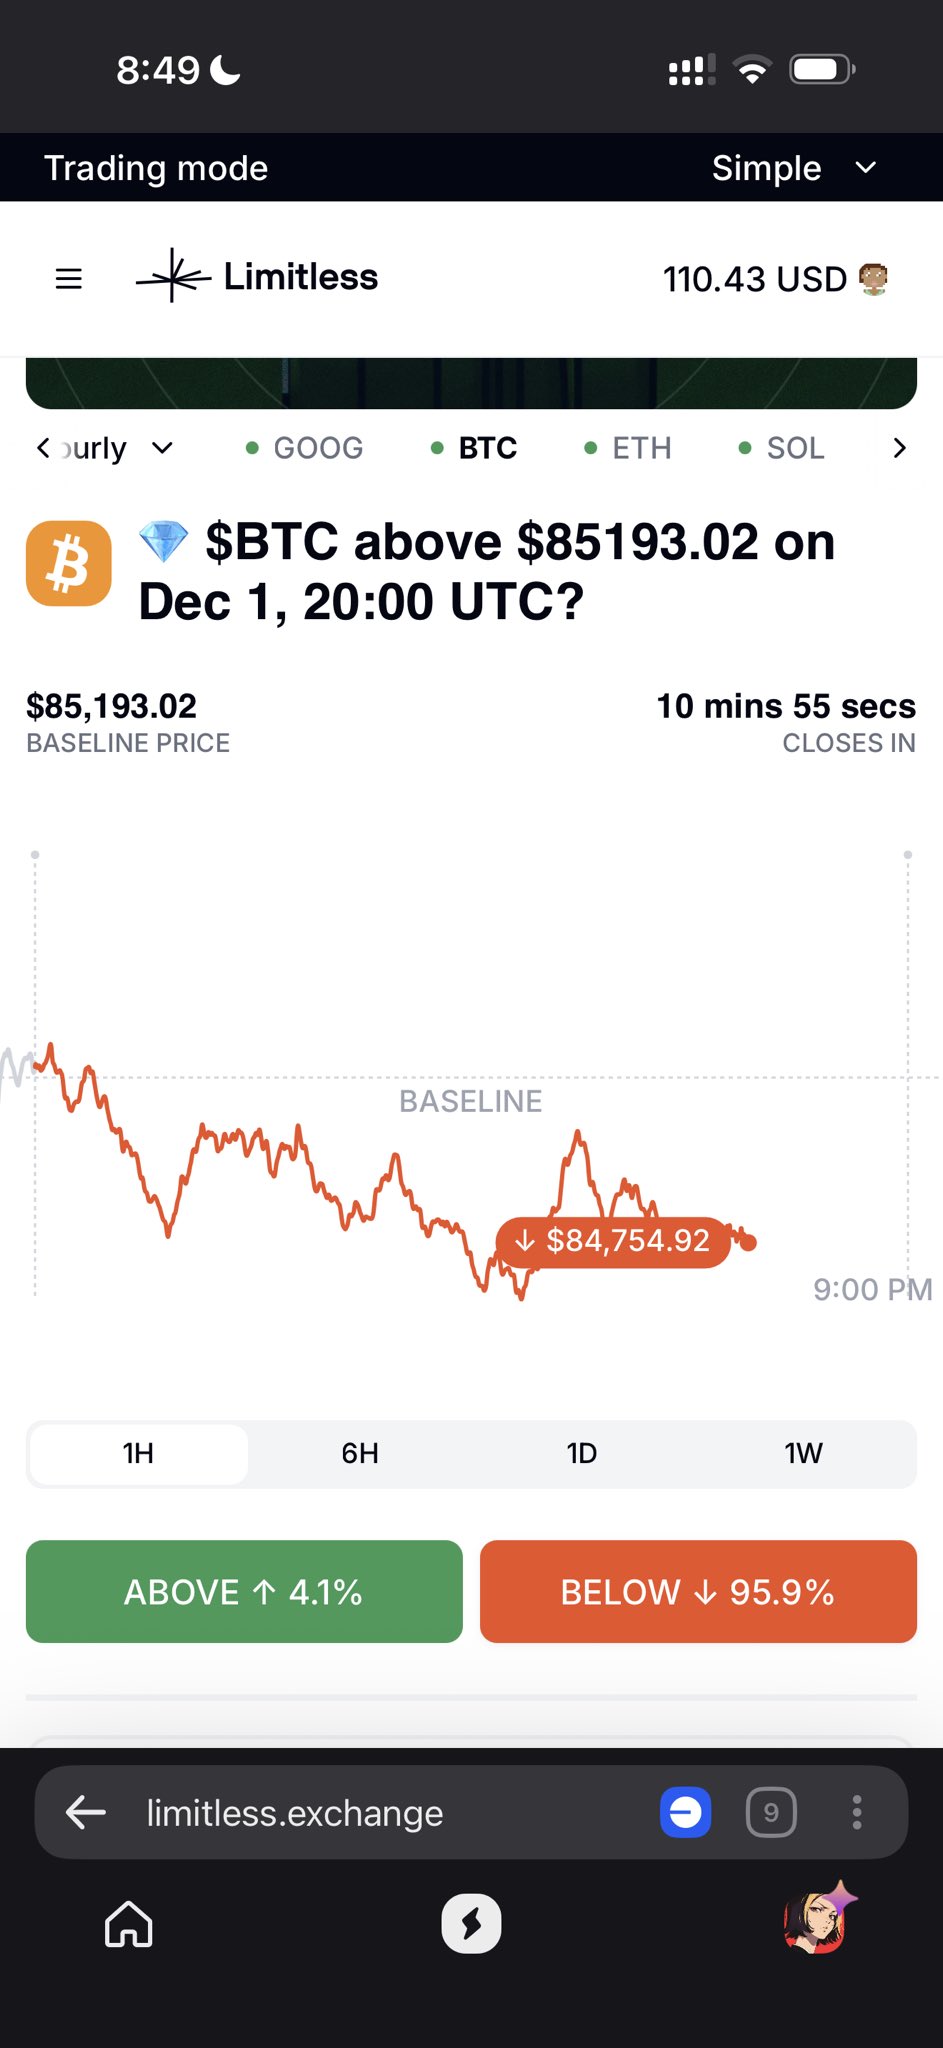This screenshot has width=943, height=2048.
Task: Go back using browser back arrow
Action: [x=86, y=1811]
